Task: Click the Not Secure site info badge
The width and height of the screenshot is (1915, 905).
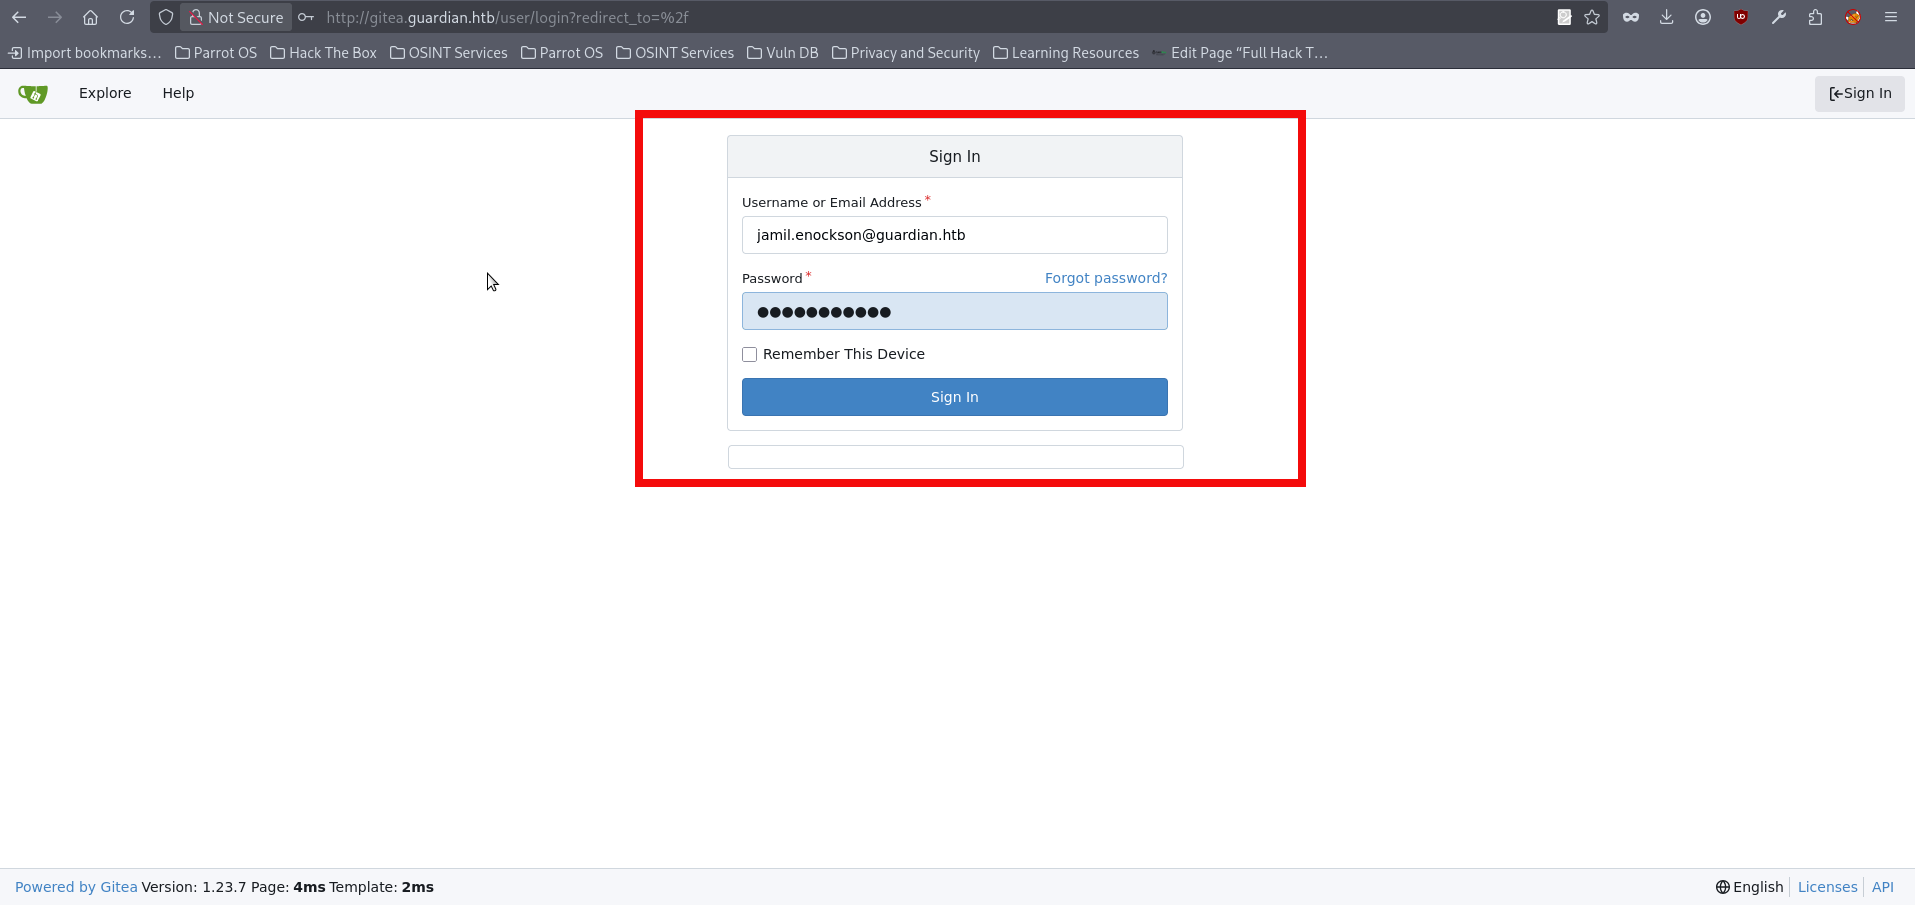Action: [236, 17]
